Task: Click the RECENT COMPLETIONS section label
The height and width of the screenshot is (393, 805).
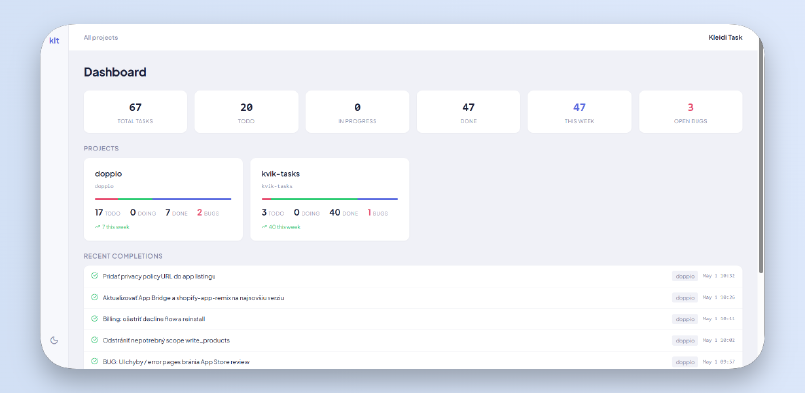Action: click(x=123, y=256)
